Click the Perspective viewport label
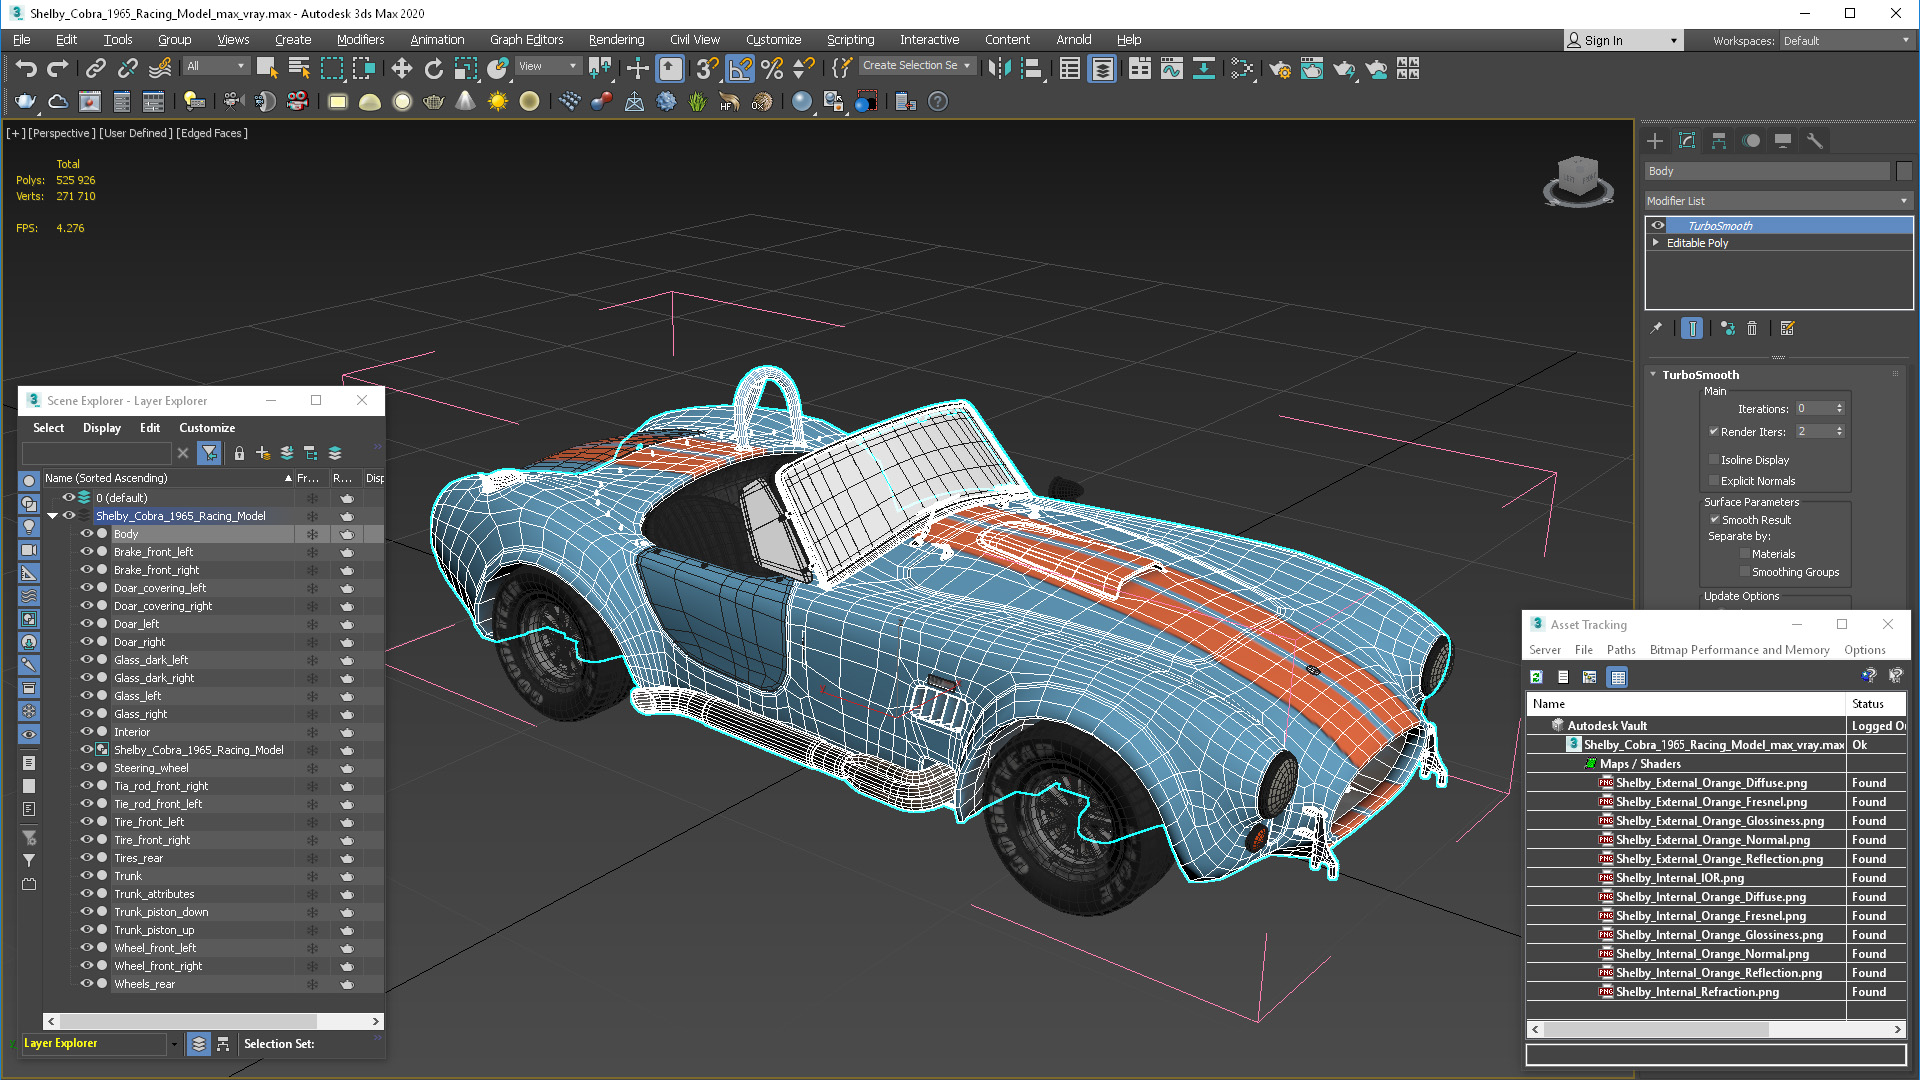This screenshot has height=1080, width=1920. click(63, 133)
